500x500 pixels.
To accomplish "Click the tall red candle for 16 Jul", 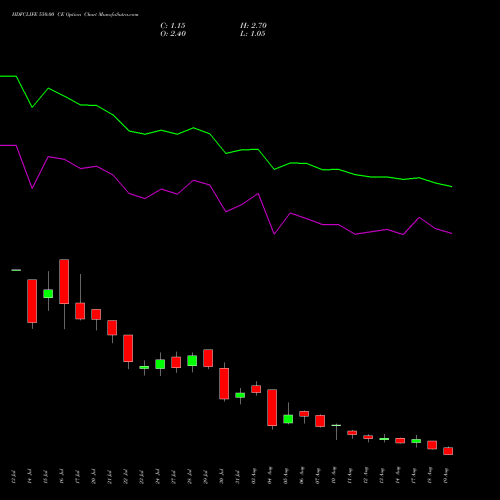I will pyautogui.click(x=64, y=281).
